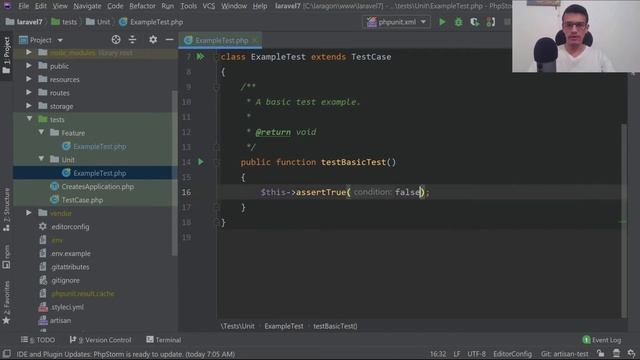The height and width of the screenshot is (360, 640).
Task: Run the phpunit.xml configuration
Action: (x=442, y=22)
